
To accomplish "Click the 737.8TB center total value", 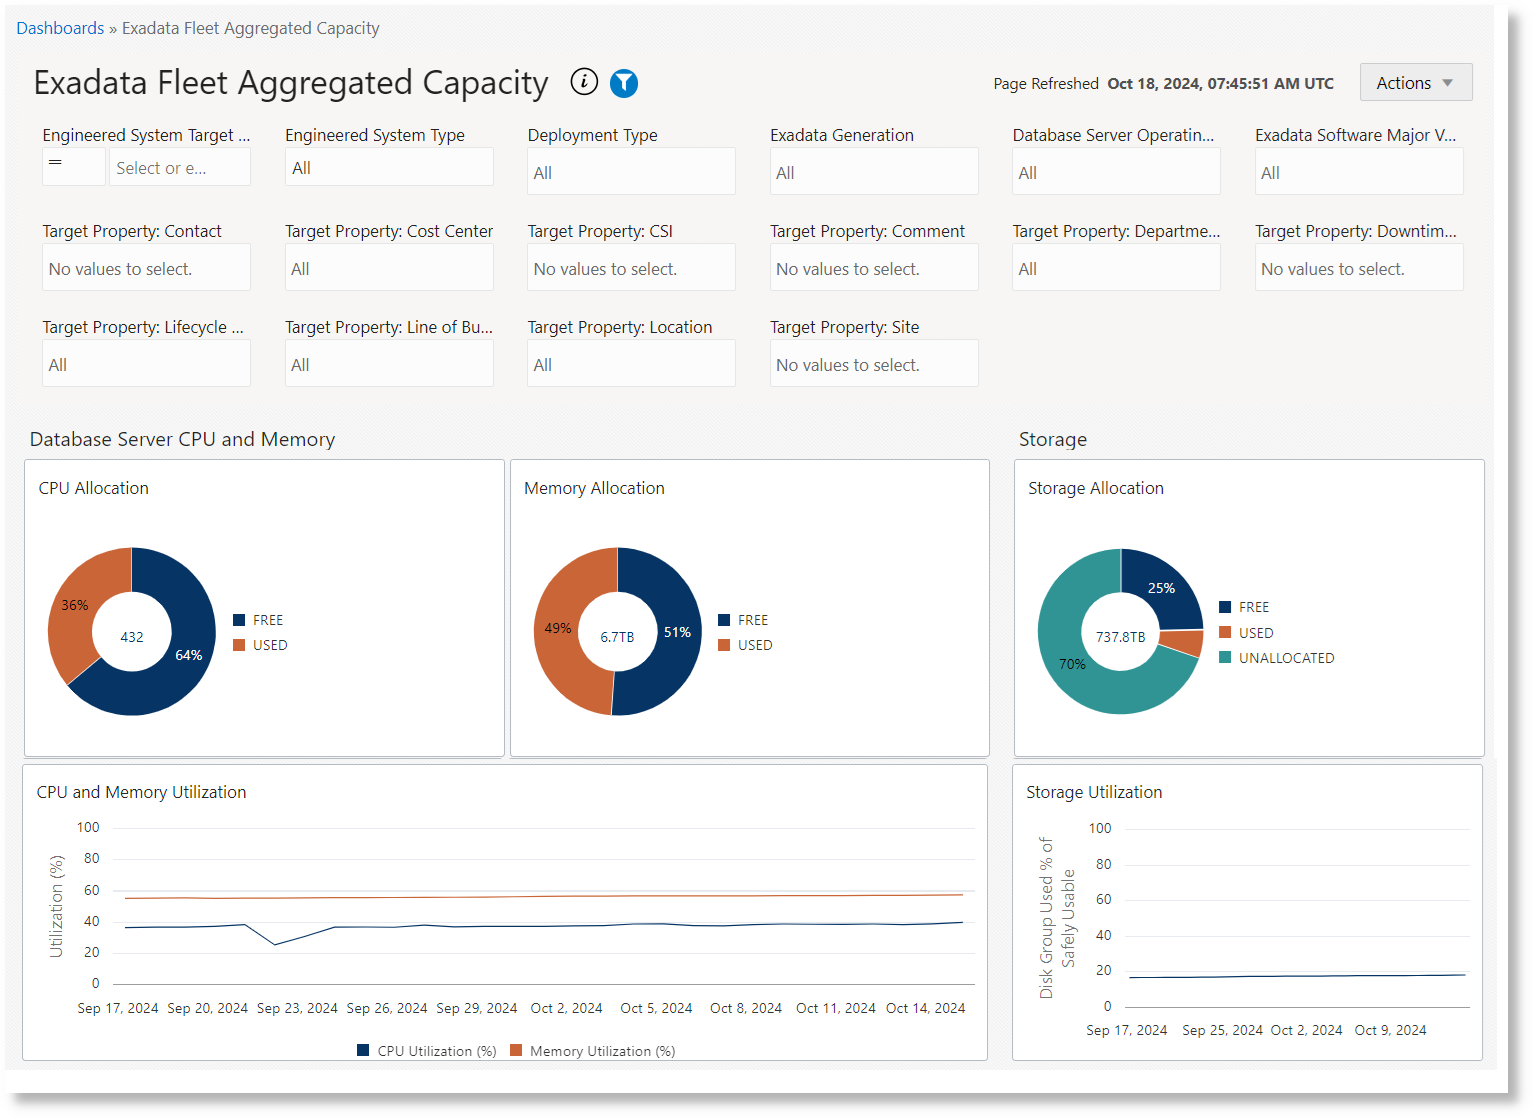I will pyautogui.click(x=1120, y=636).
